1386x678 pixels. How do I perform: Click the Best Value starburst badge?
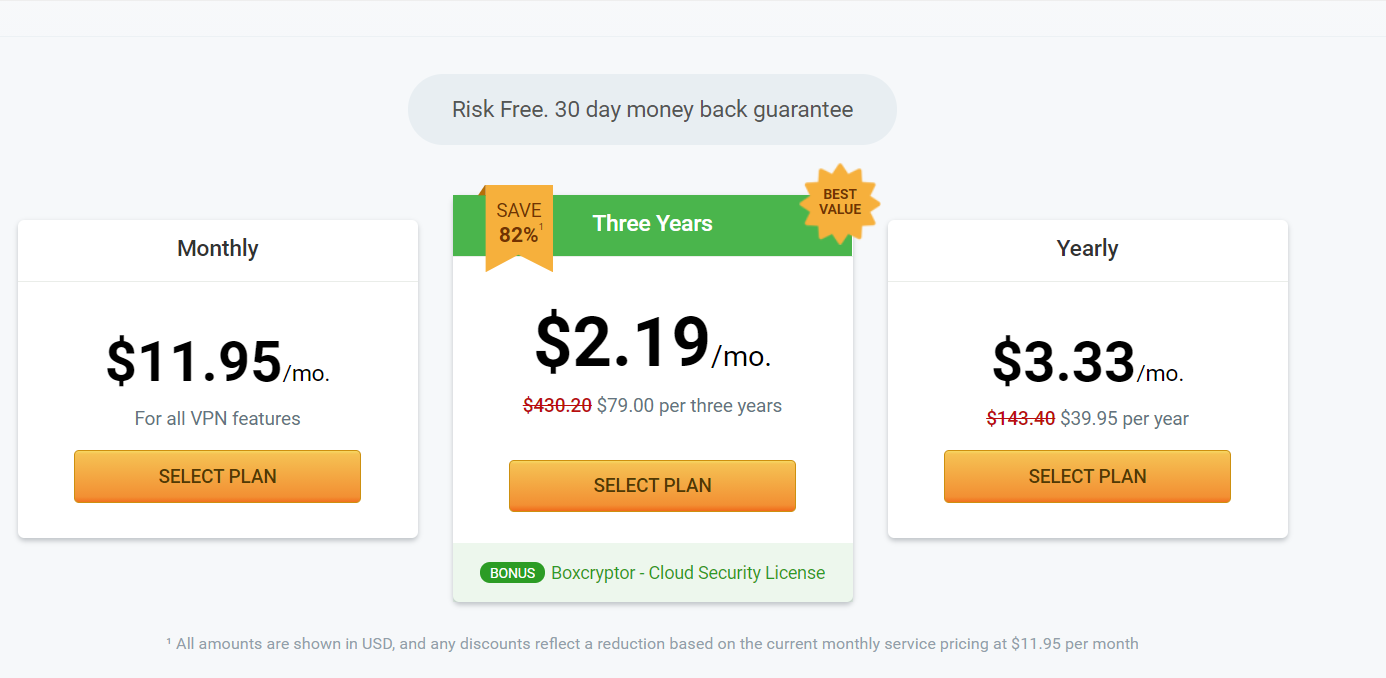[840, 203]
